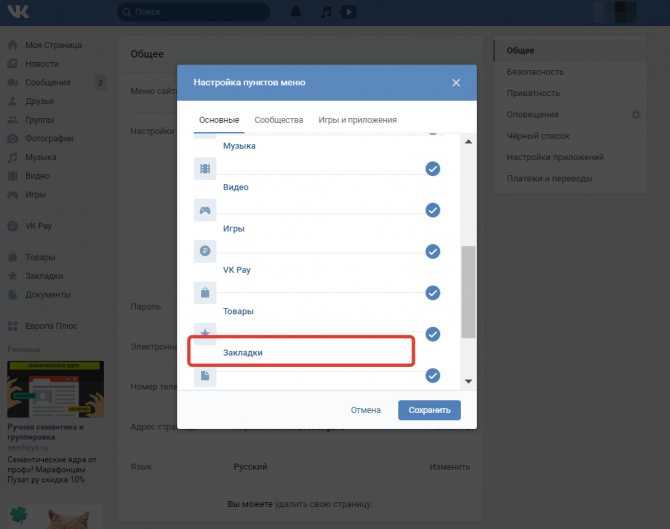670x529 pixels.
Task: Open notifications bell in the top bar
Action: point(296,12)
